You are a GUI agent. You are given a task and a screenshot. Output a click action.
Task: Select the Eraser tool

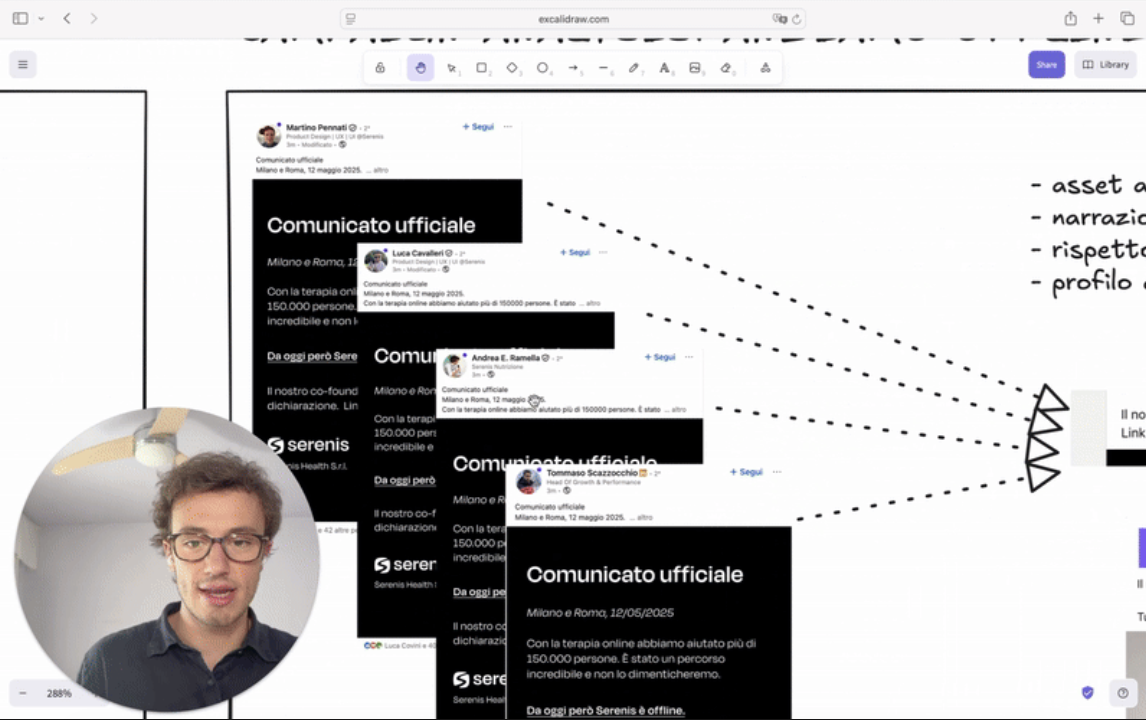click(726, 68)
